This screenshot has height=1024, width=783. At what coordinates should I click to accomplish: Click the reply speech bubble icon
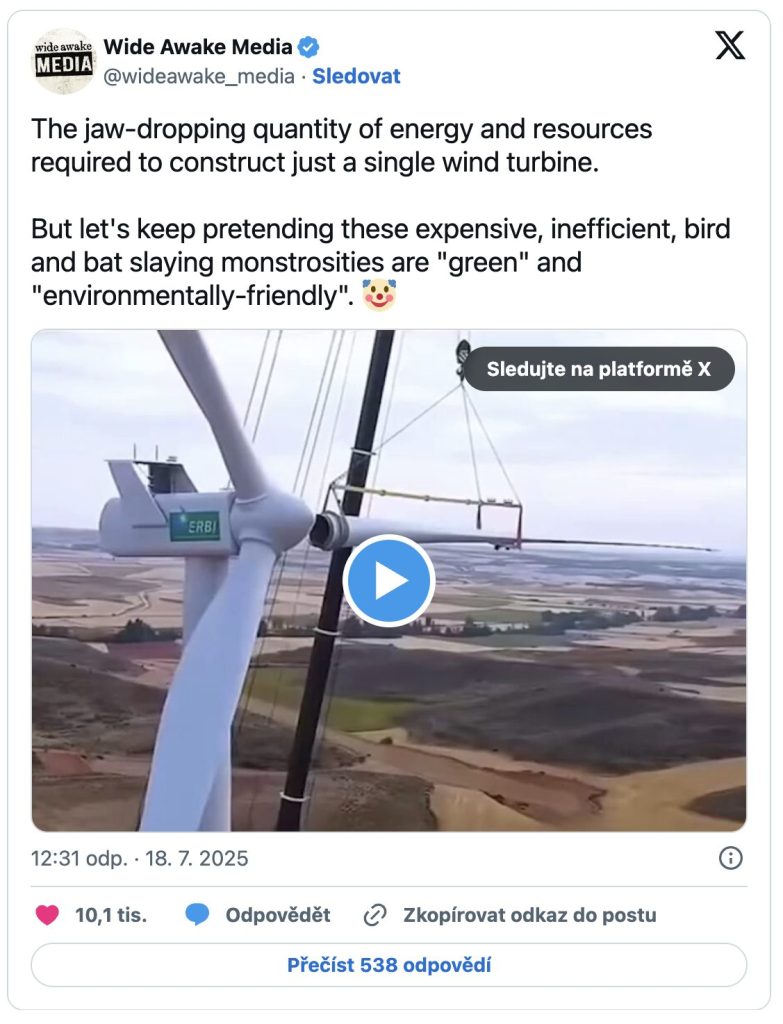(x=198, y=914)
